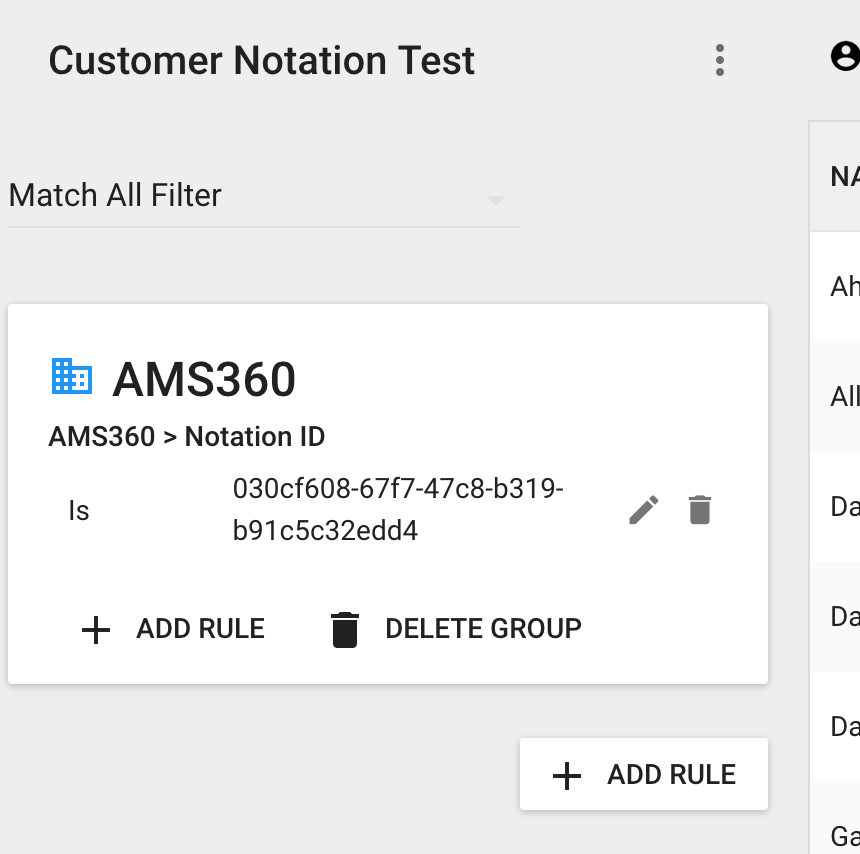The height and width of the screenshot is (854, 860).
Task: Click the AMS360 building icon
Action: [x=72, y=376]
